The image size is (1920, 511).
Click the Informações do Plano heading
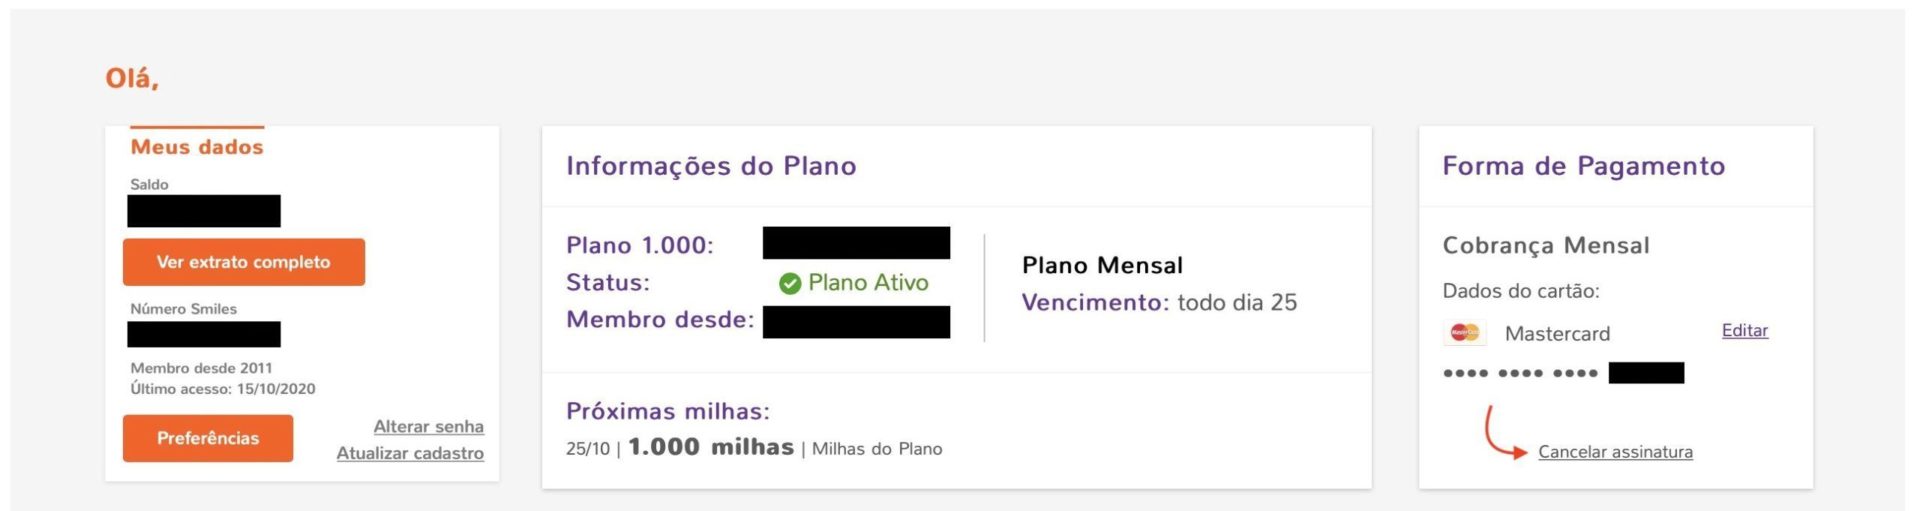[711, 166]
